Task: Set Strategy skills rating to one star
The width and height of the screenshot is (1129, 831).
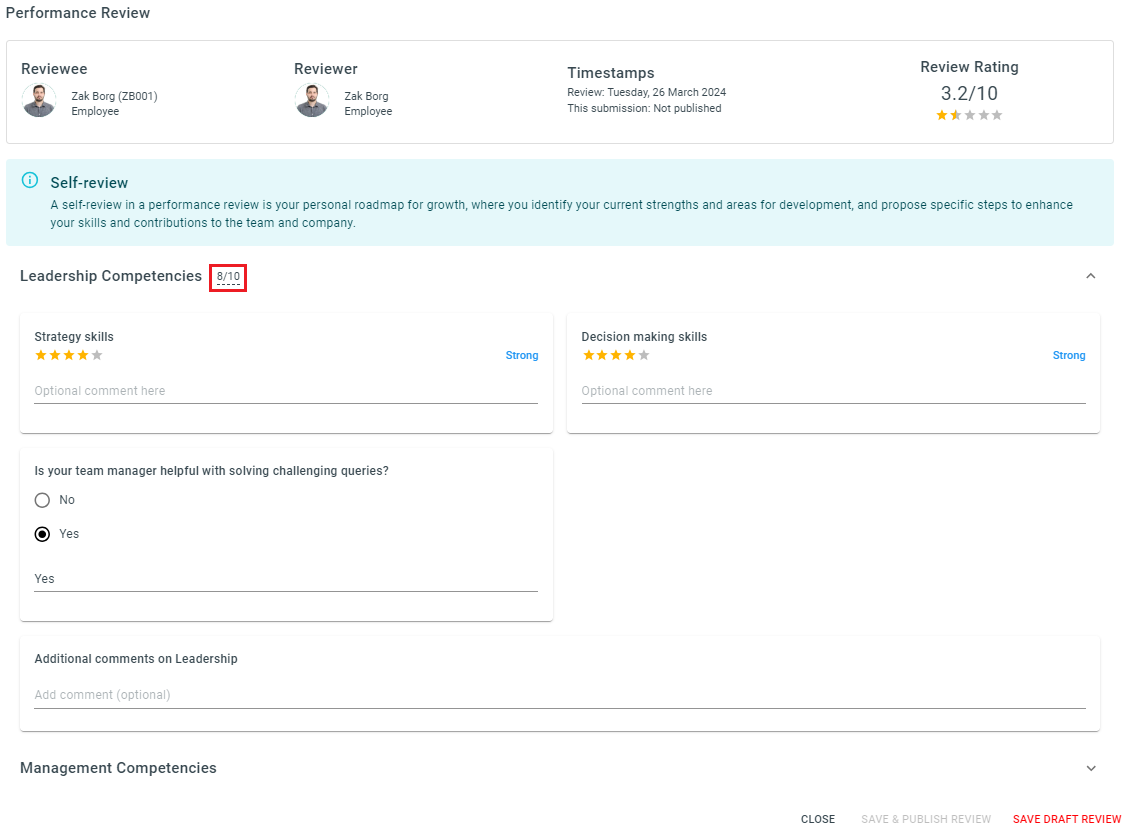Action: pos(41,355)
